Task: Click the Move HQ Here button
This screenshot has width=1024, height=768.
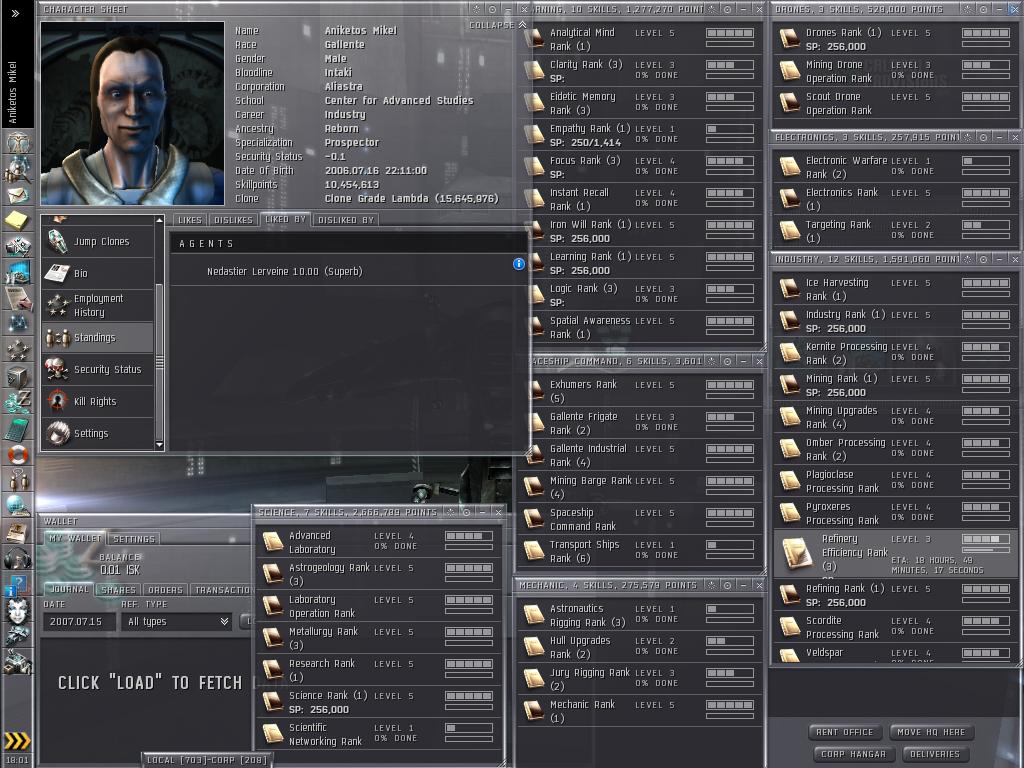Action: (x=931, y=732)
